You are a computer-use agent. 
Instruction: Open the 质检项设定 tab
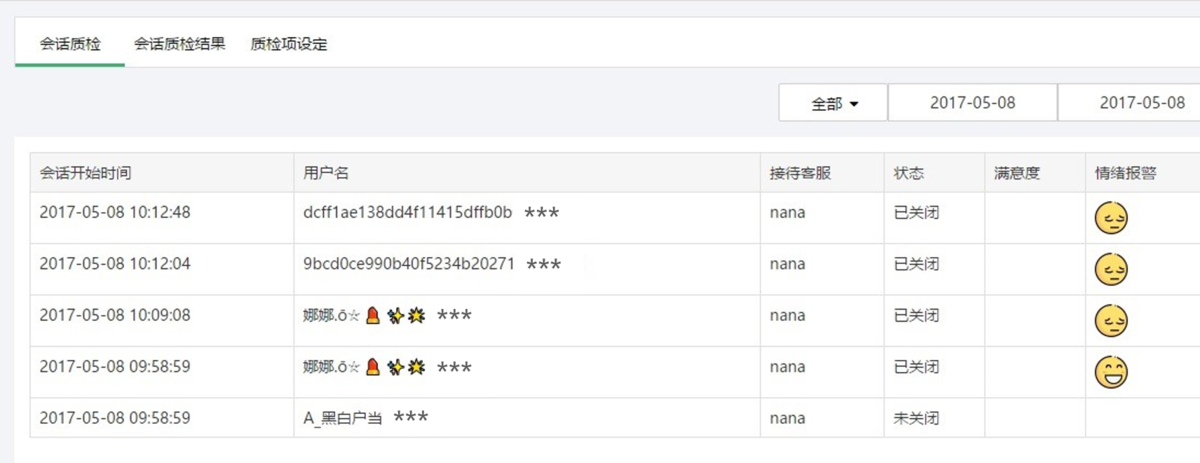[x=289, y=44]
